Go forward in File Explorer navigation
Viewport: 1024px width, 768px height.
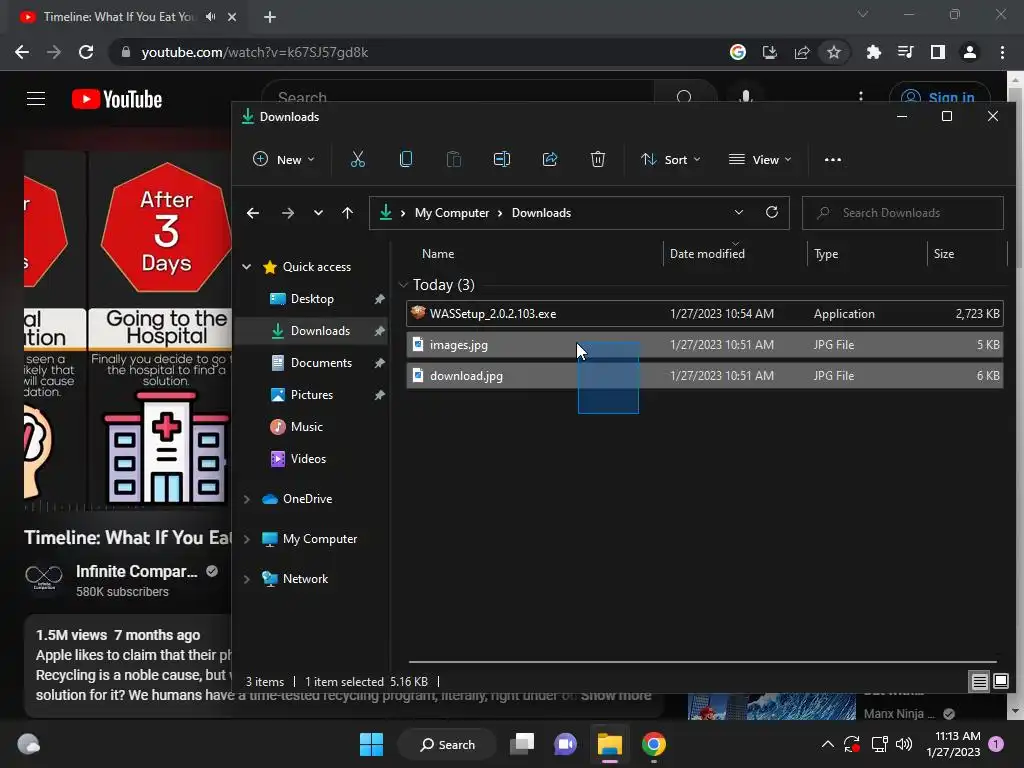click(287, 213)
